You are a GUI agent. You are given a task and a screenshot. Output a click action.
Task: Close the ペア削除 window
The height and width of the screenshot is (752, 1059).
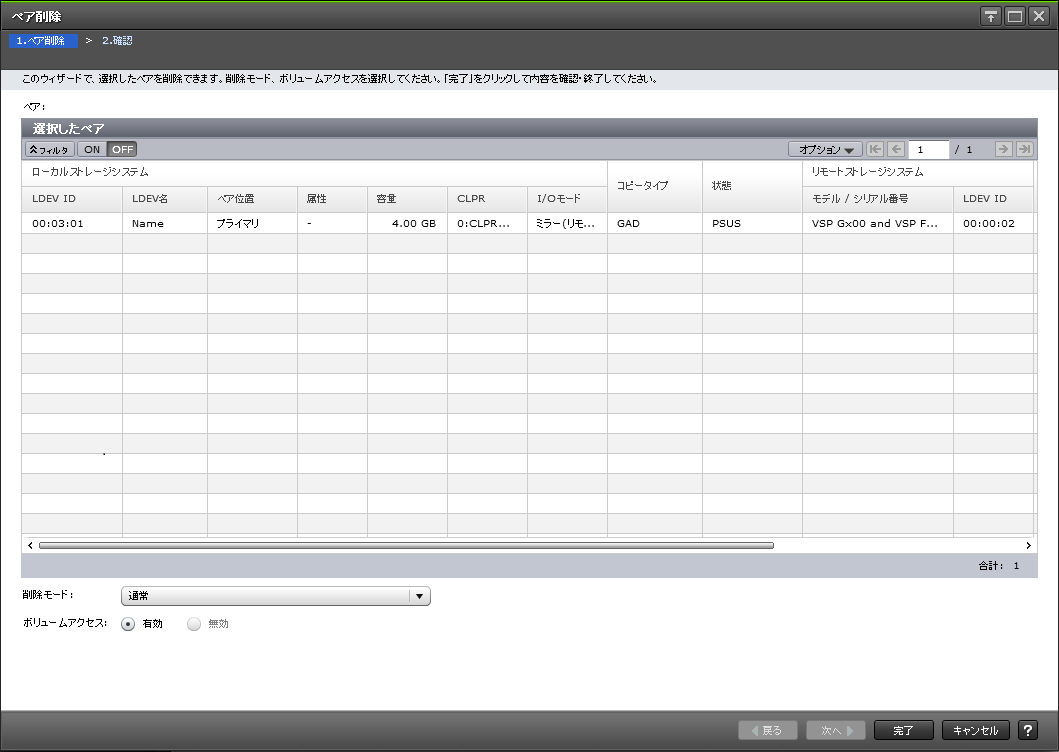(x=1039, y=16)
